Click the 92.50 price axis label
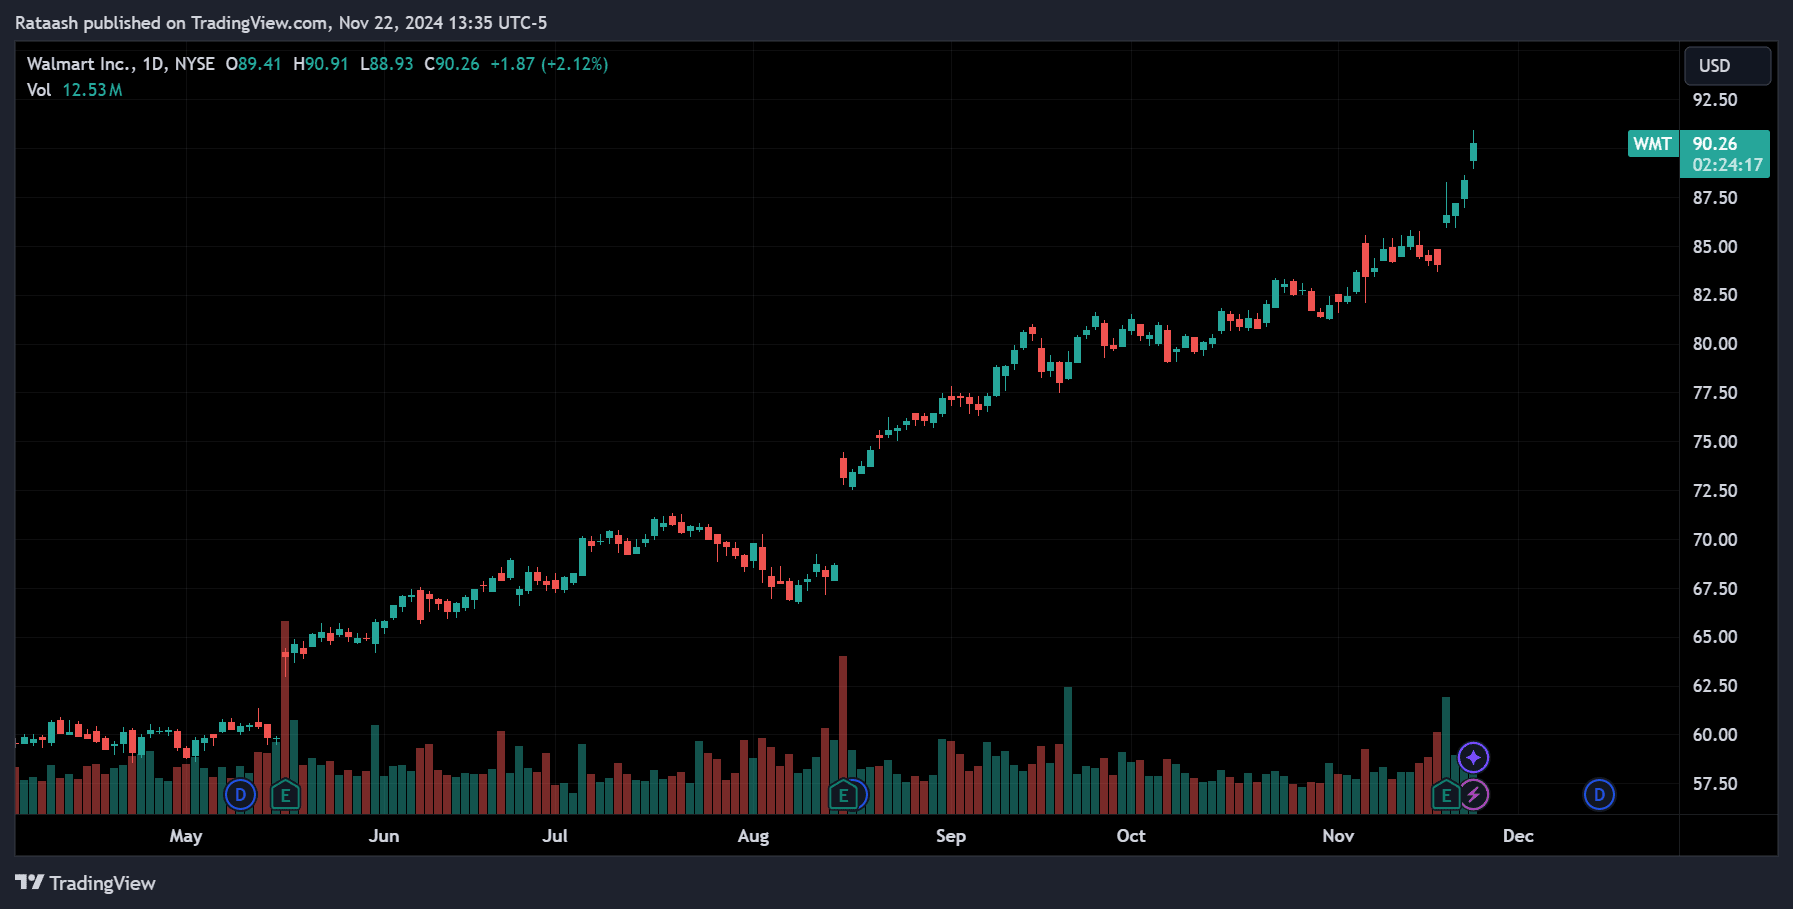Screen dimensions: 1793x909 1715,100
